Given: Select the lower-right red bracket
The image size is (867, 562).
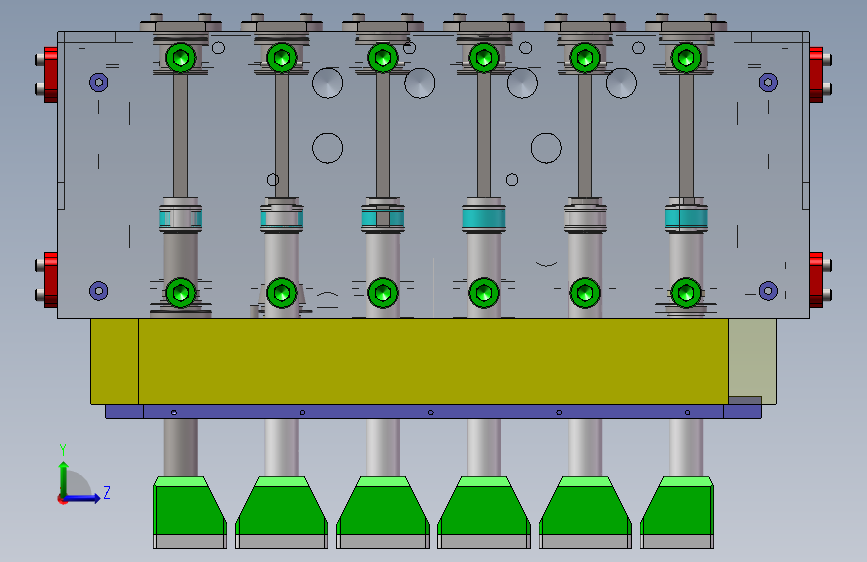Looking at the screenshot, I should 816,280.
